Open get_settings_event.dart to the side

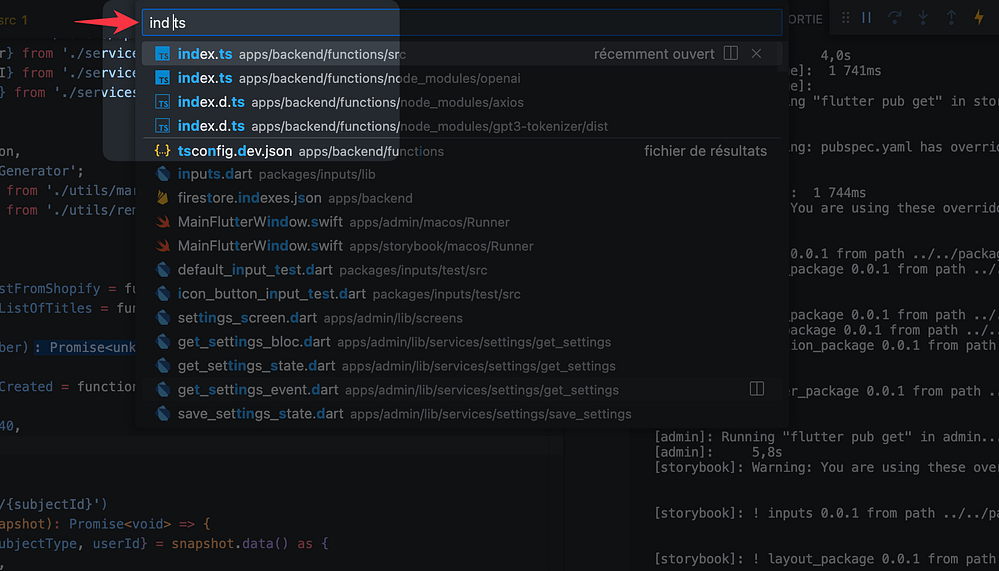click(757, 389)
